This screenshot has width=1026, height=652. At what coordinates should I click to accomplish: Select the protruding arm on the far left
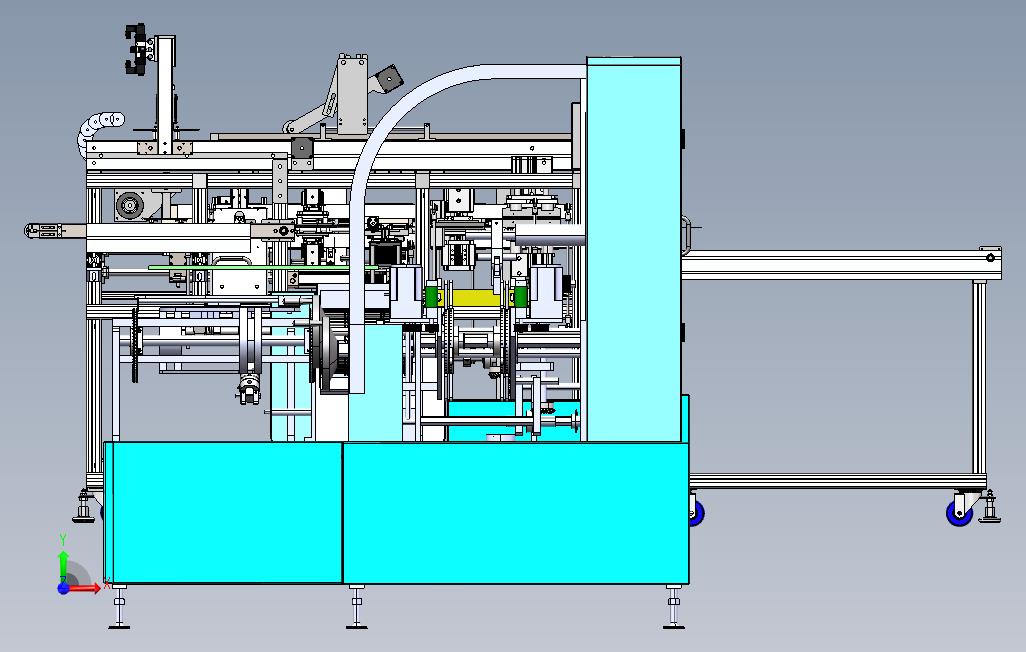(x=56, y=230)
